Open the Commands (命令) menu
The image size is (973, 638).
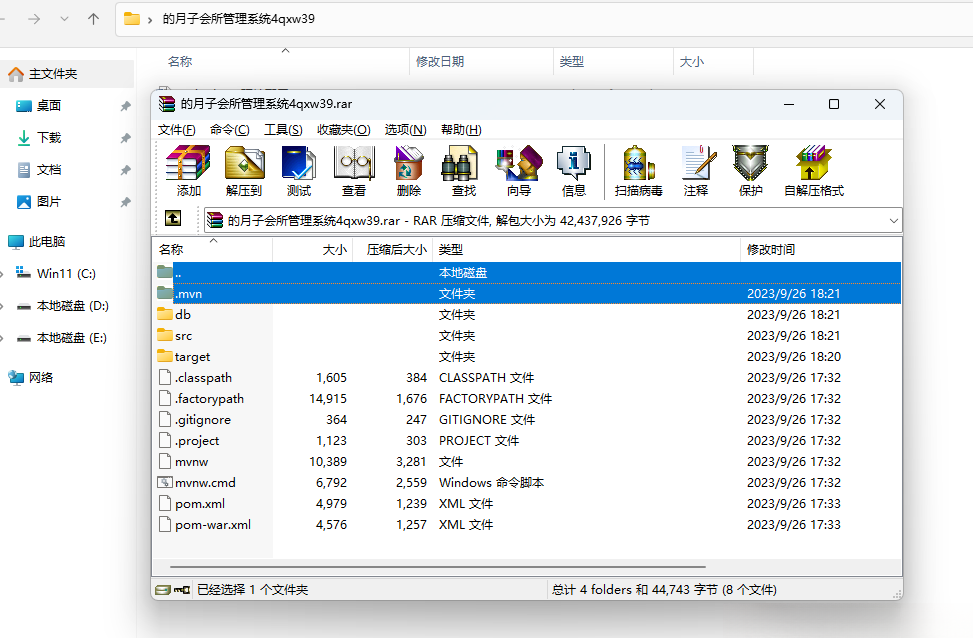point(230,130)
